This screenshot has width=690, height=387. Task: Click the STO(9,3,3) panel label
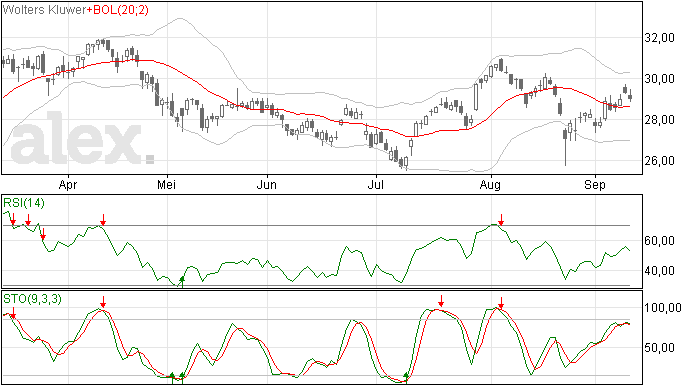pyautogui.click(x=33, y=299)
